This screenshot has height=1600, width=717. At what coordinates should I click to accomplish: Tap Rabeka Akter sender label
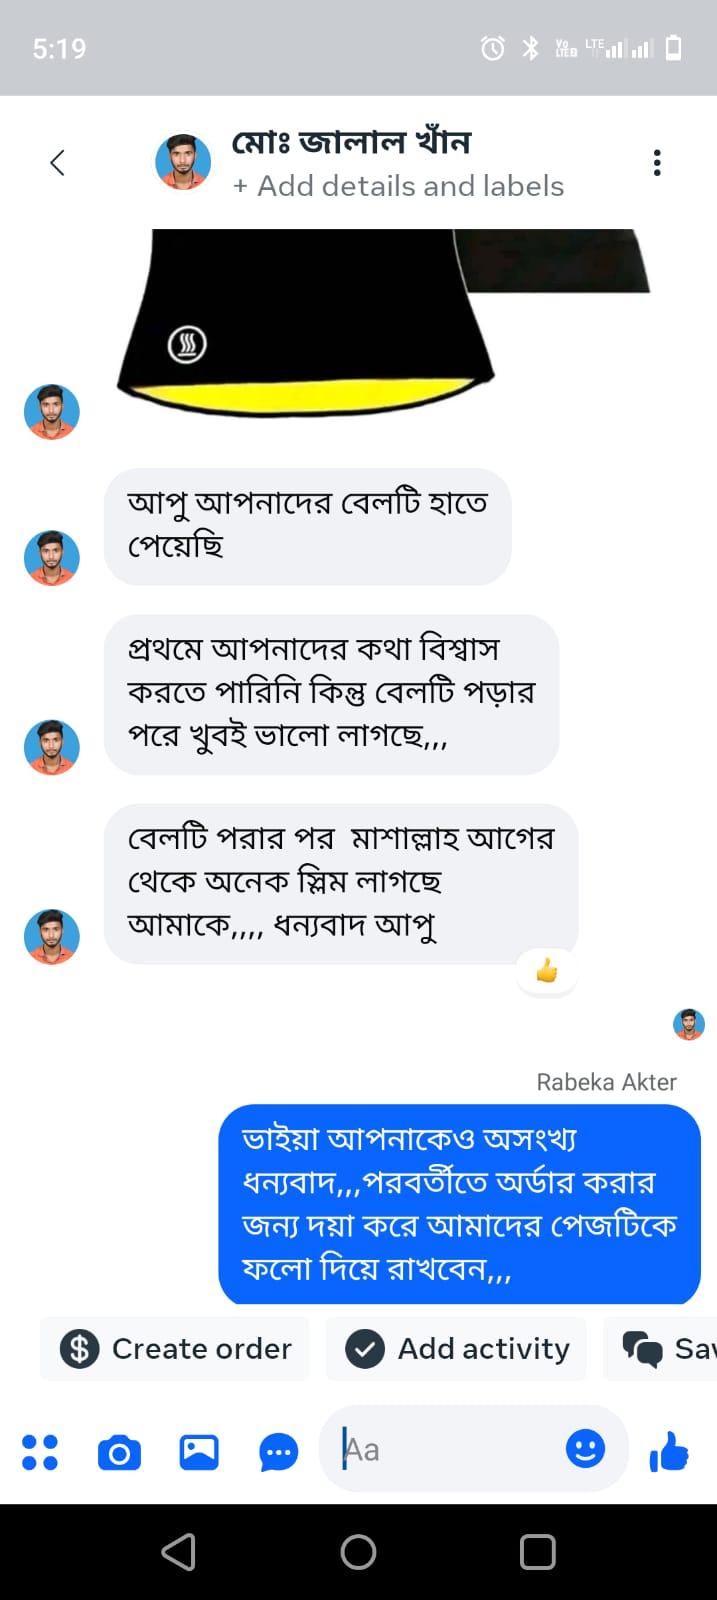pos(605,1081)
